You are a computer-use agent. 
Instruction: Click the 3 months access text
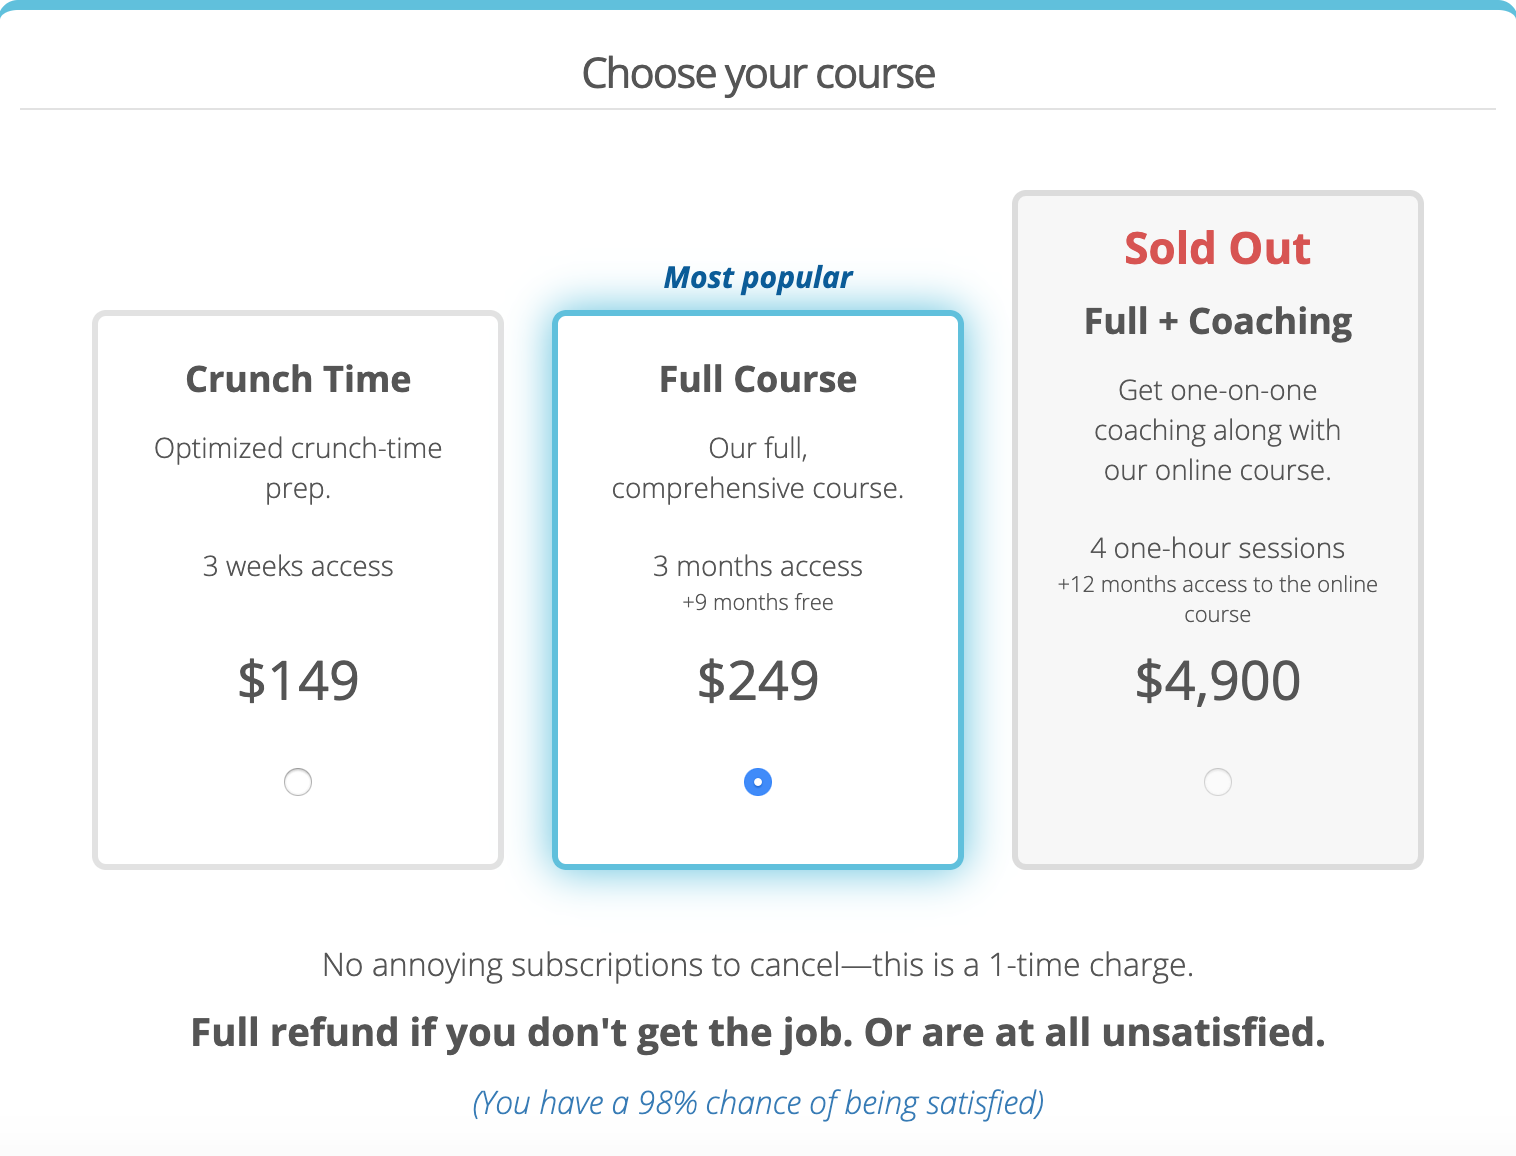(758, 566)
